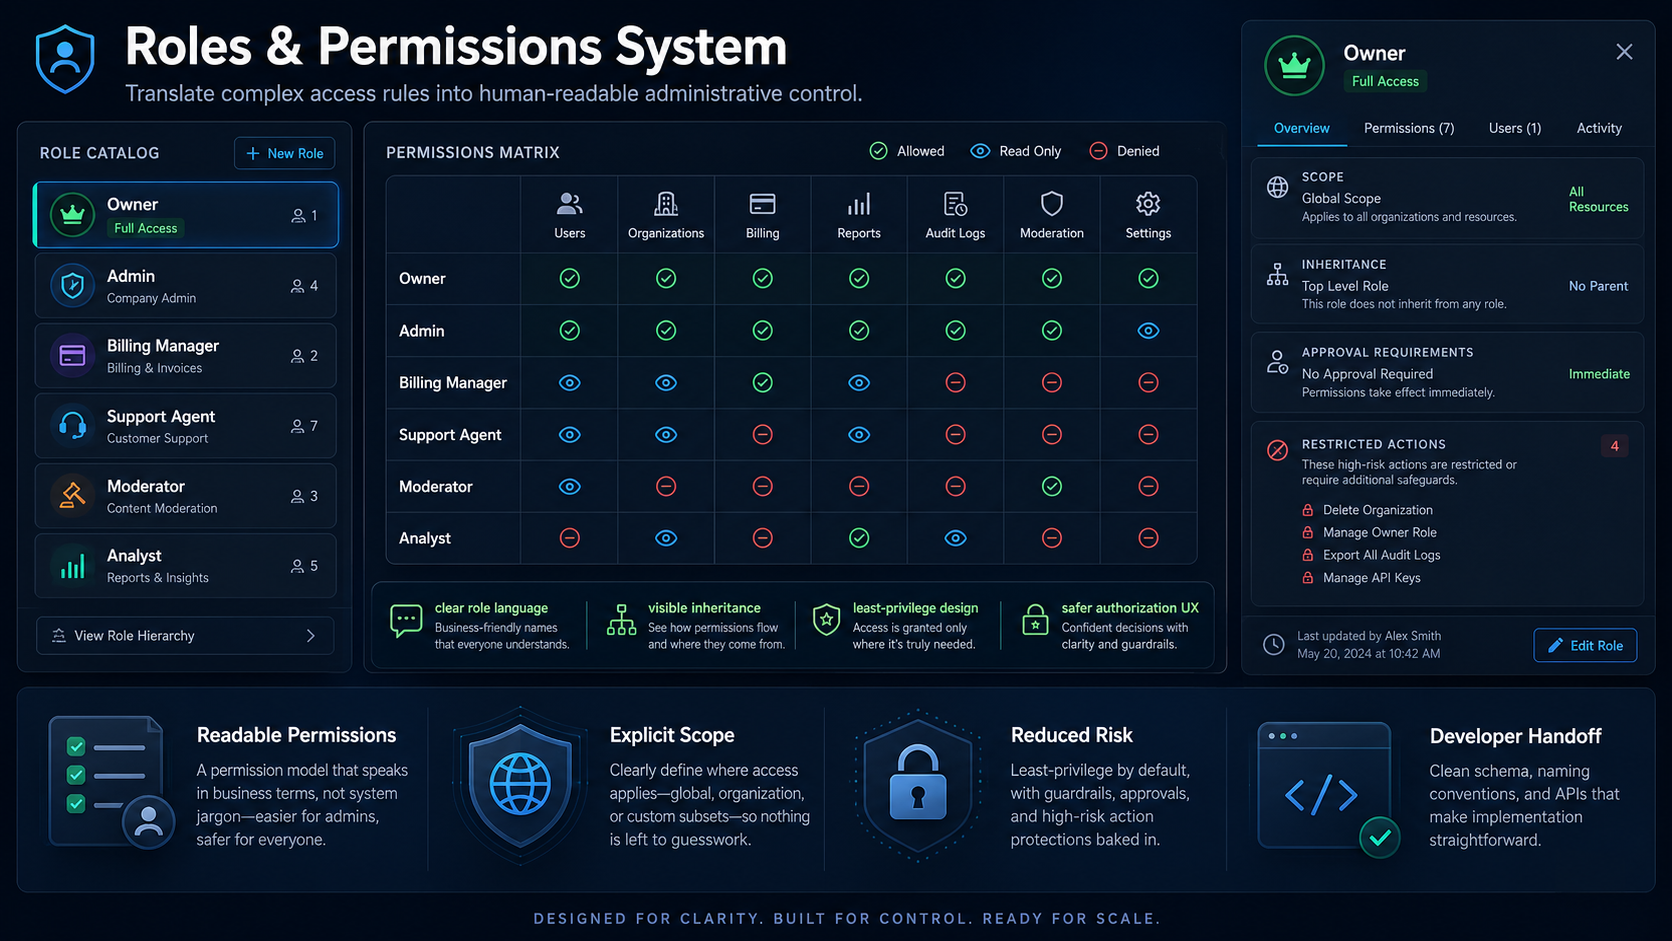Select the Billing Manager role card

(186, 356)
